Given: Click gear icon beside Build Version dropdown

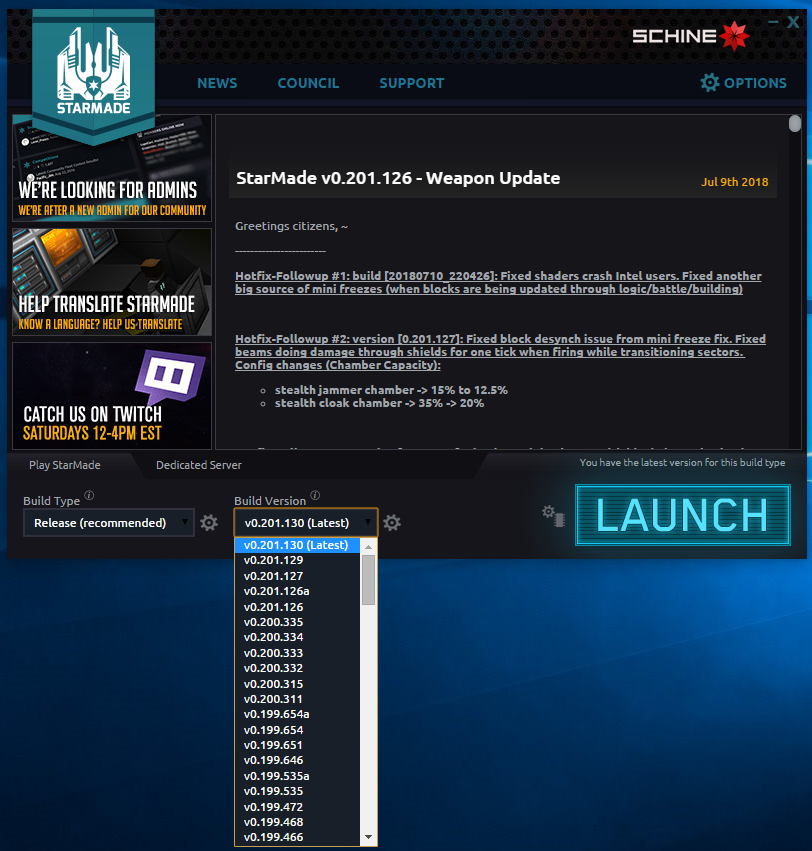Looking at the screenshot, I should coord(392,523).
